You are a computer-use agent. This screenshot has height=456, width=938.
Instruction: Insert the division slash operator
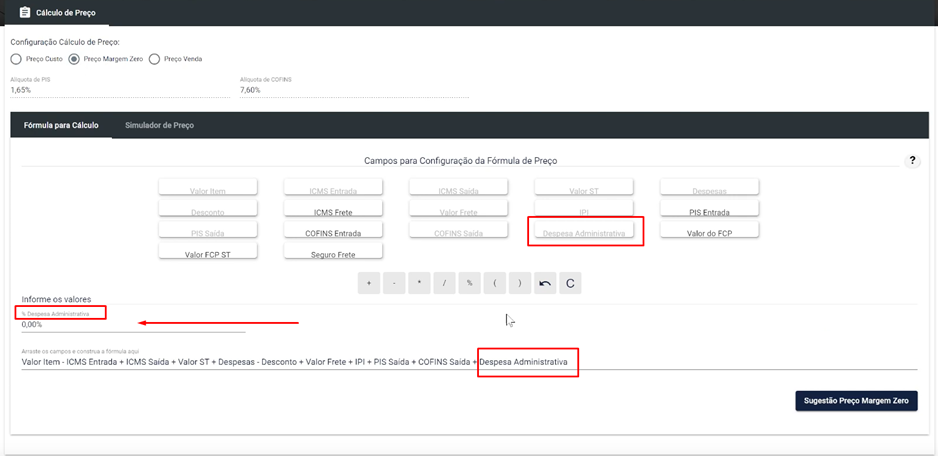[x=444, y=283]
